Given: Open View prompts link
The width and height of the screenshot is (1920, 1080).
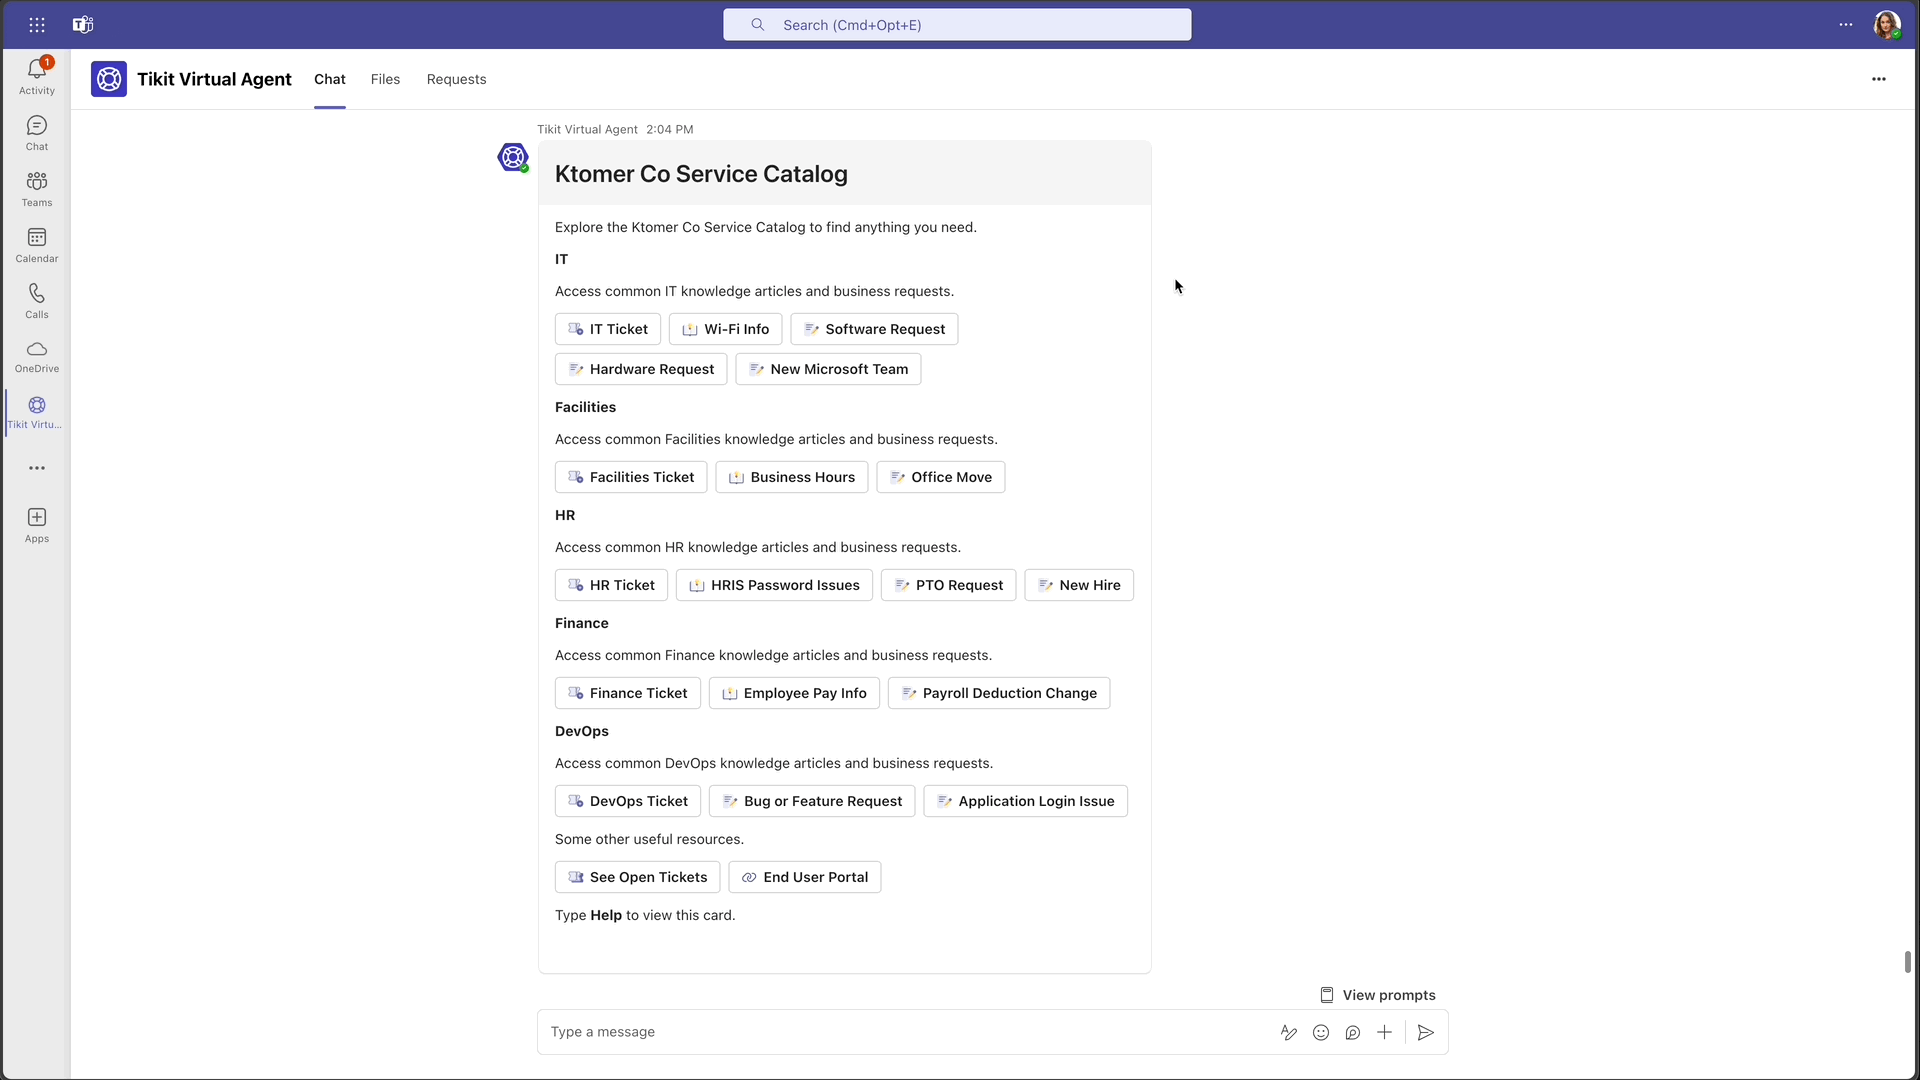Looking at the screenshot, I should click(x=1378, y=995).
